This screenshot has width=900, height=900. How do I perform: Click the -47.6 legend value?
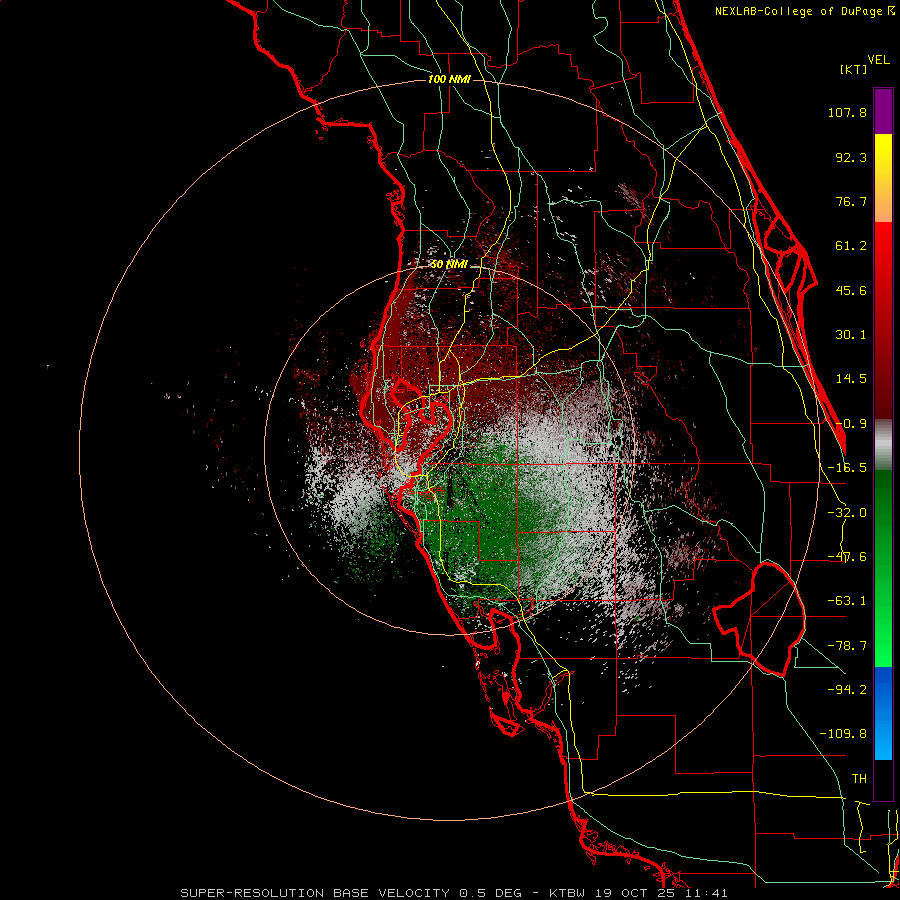[847, 557]
